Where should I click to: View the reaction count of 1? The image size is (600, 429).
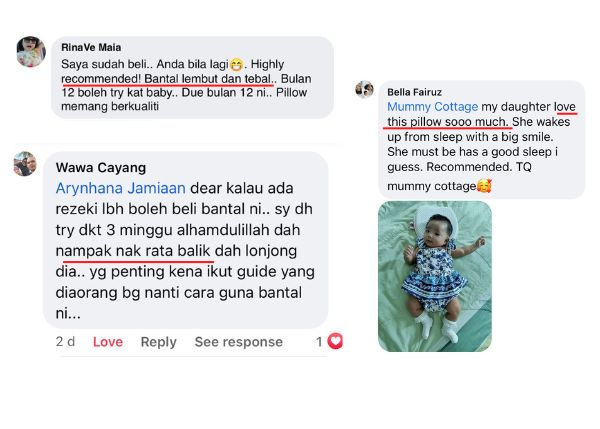tap(320, 341)
